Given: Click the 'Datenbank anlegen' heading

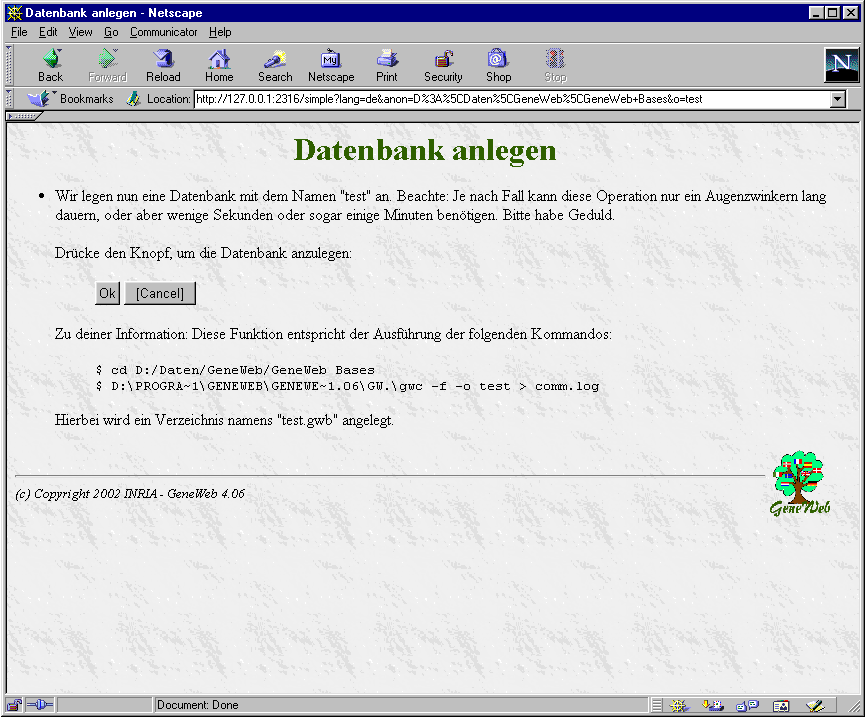Looking at the screenshot, I should click(425, 151).
